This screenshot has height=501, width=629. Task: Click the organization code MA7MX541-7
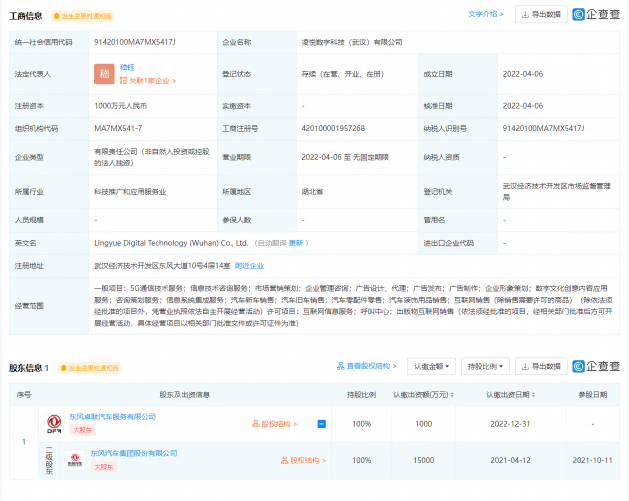pyautogui.click(x=118, y=128)
